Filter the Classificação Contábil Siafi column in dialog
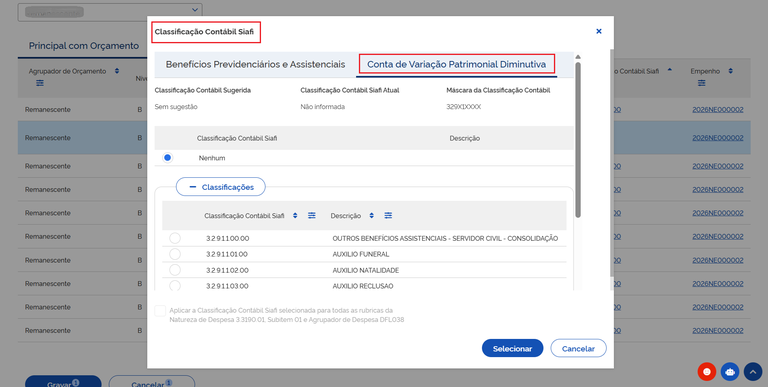This screenshot has height=387, width=768. pos(312,216)
